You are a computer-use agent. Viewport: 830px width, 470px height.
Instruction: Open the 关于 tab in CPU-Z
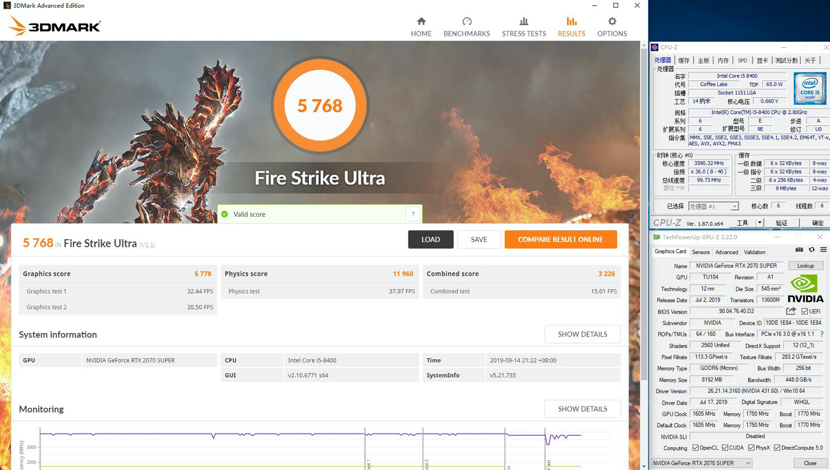(810, 60)
